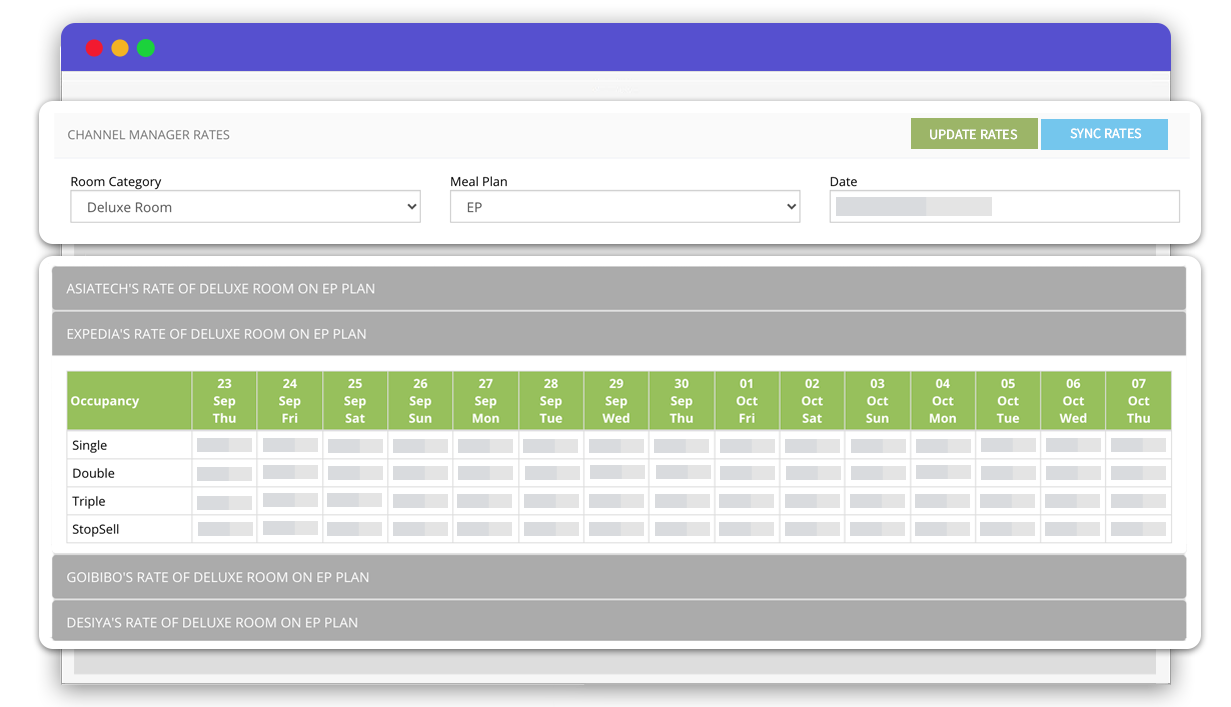Click the UPDATE RATES button
This screenshot has height=707, width=1231.
coord(973,134)
